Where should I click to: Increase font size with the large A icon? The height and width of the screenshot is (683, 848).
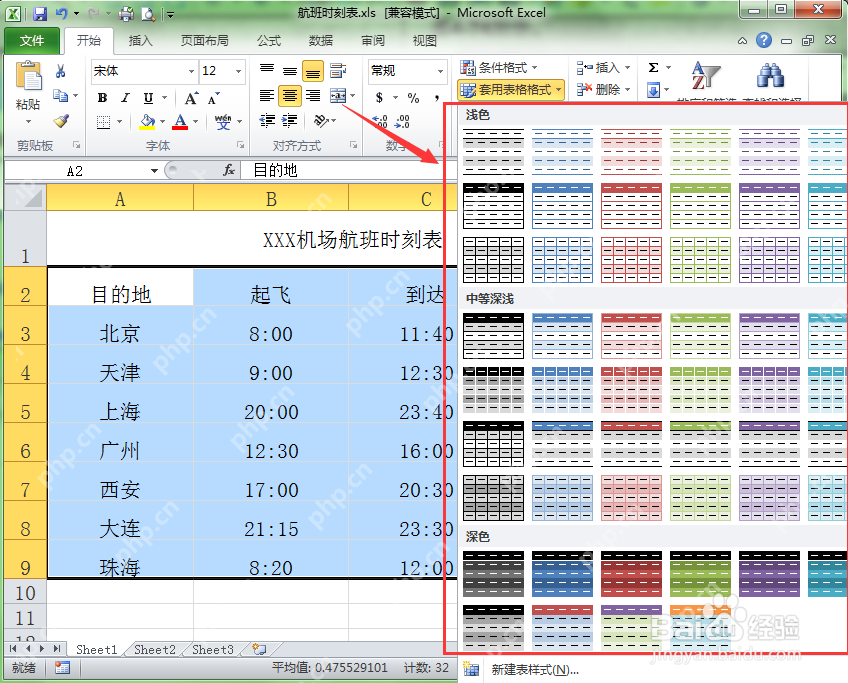(191, 98)
